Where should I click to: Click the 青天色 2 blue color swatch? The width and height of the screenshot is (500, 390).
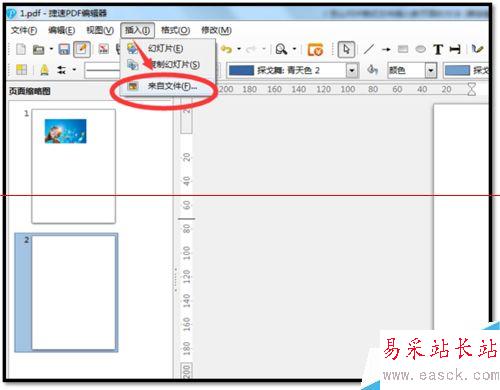pos(241,70)
